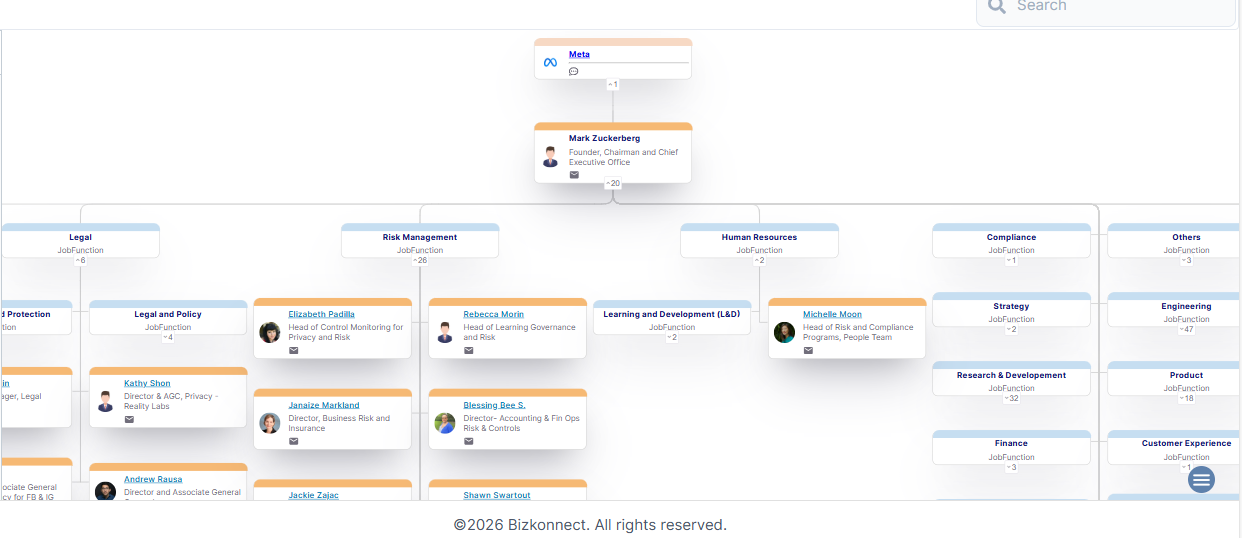This screenshot has height=538, width=1242.
Task: Expand the Finance node count 3
Action: point(1011,467)
